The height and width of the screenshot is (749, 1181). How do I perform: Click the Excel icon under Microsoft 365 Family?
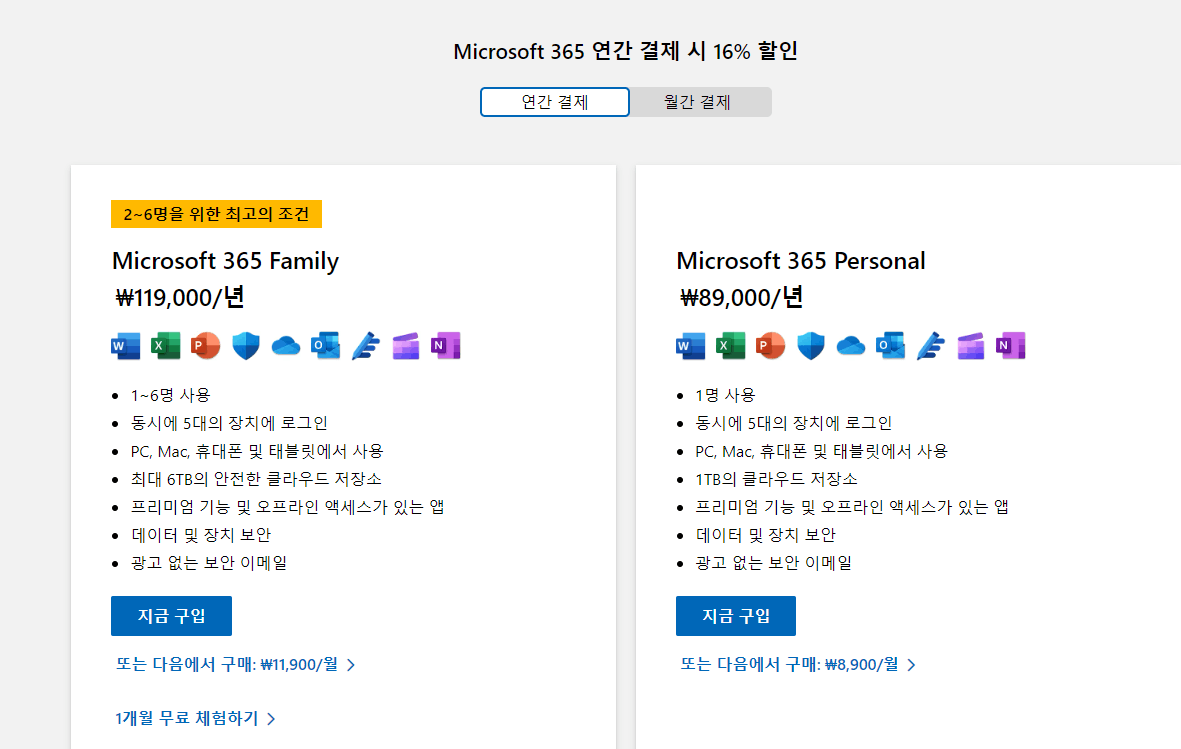click(166, 346)
